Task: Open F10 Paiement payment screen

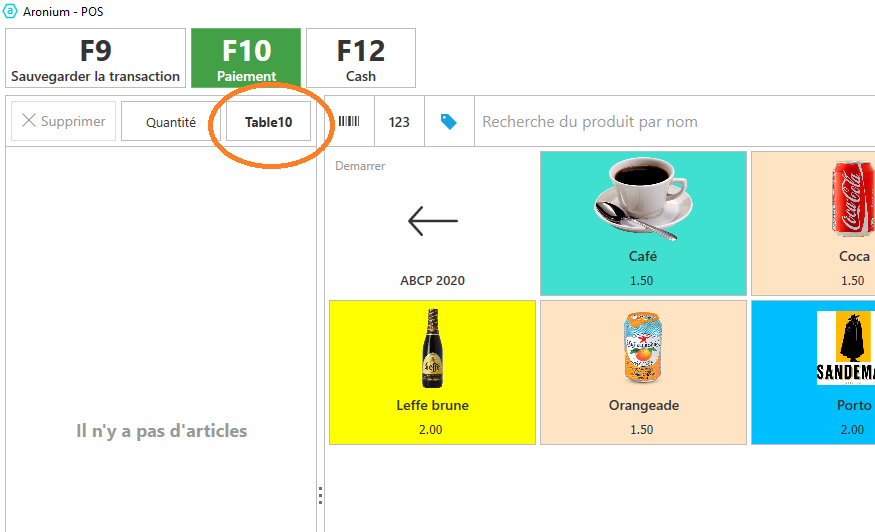Action: tap(246, 58)
